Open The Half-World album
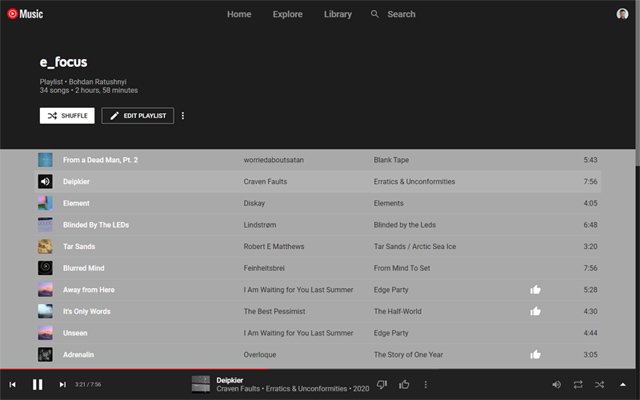The image size is (640, 400). tap(398, 311)
